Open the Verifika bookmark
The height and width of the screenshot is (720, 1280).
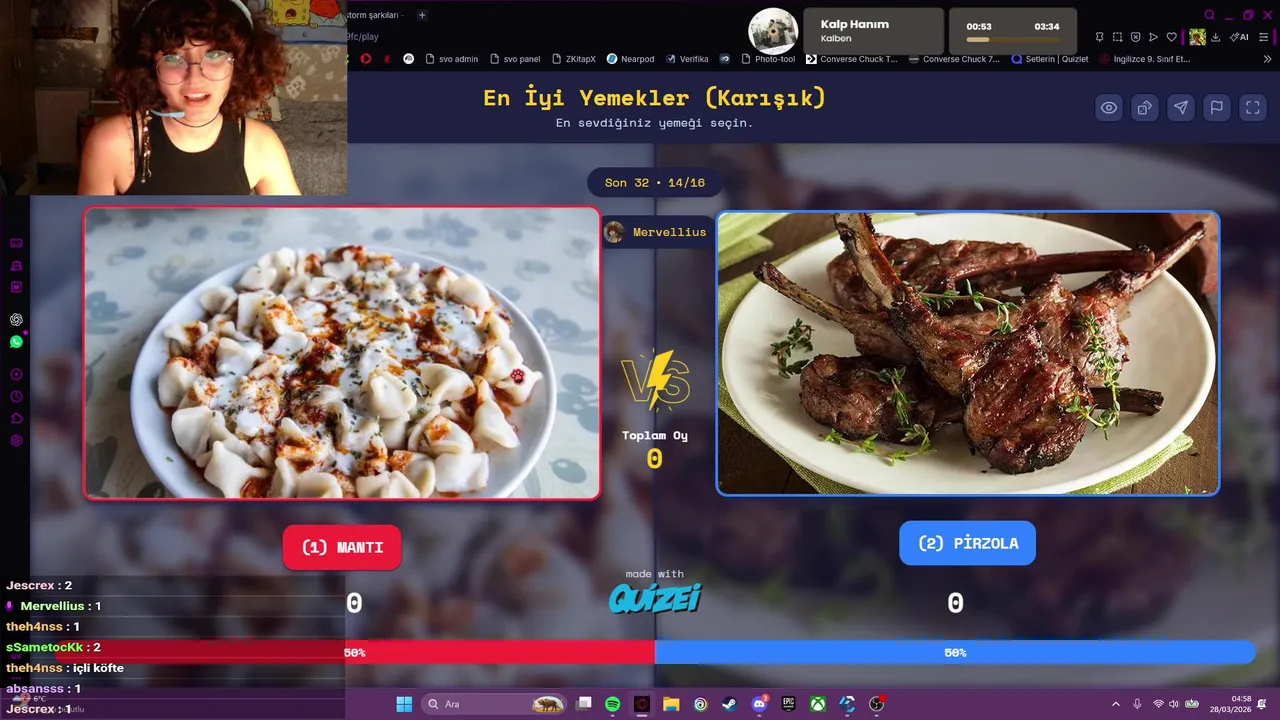click(x=687, y=59)
